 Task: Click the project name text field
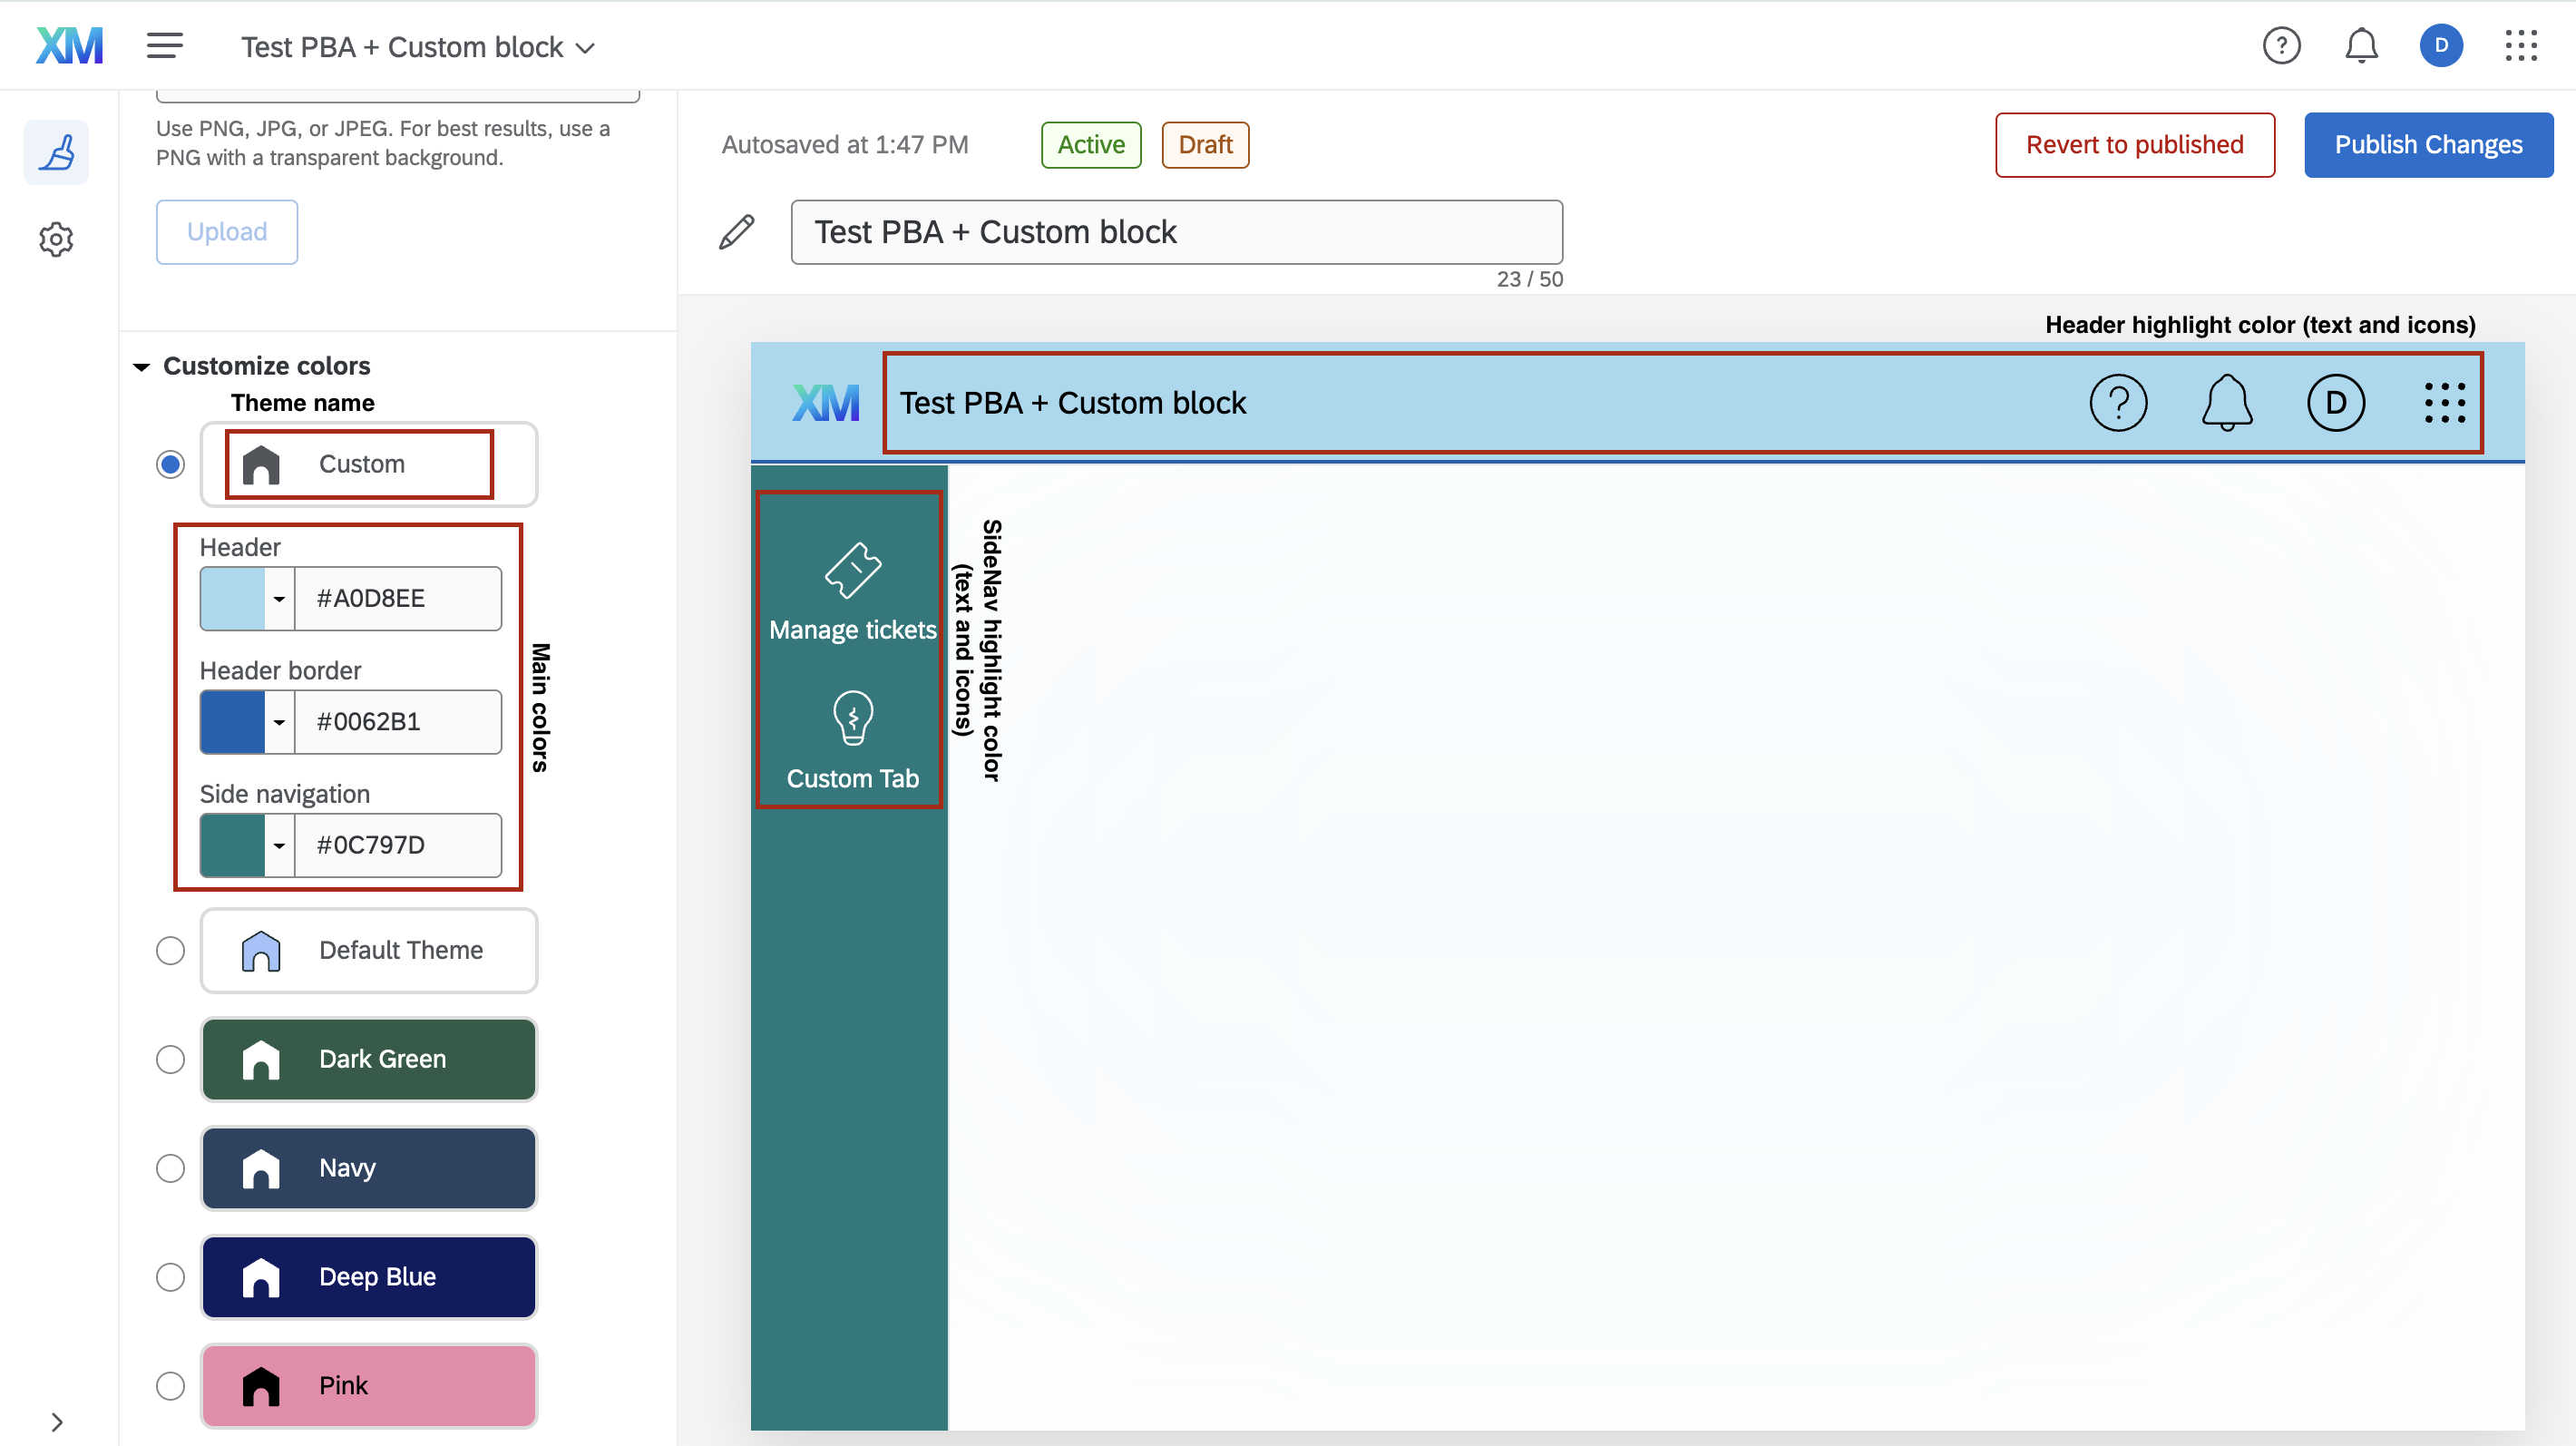(1176, 232)
